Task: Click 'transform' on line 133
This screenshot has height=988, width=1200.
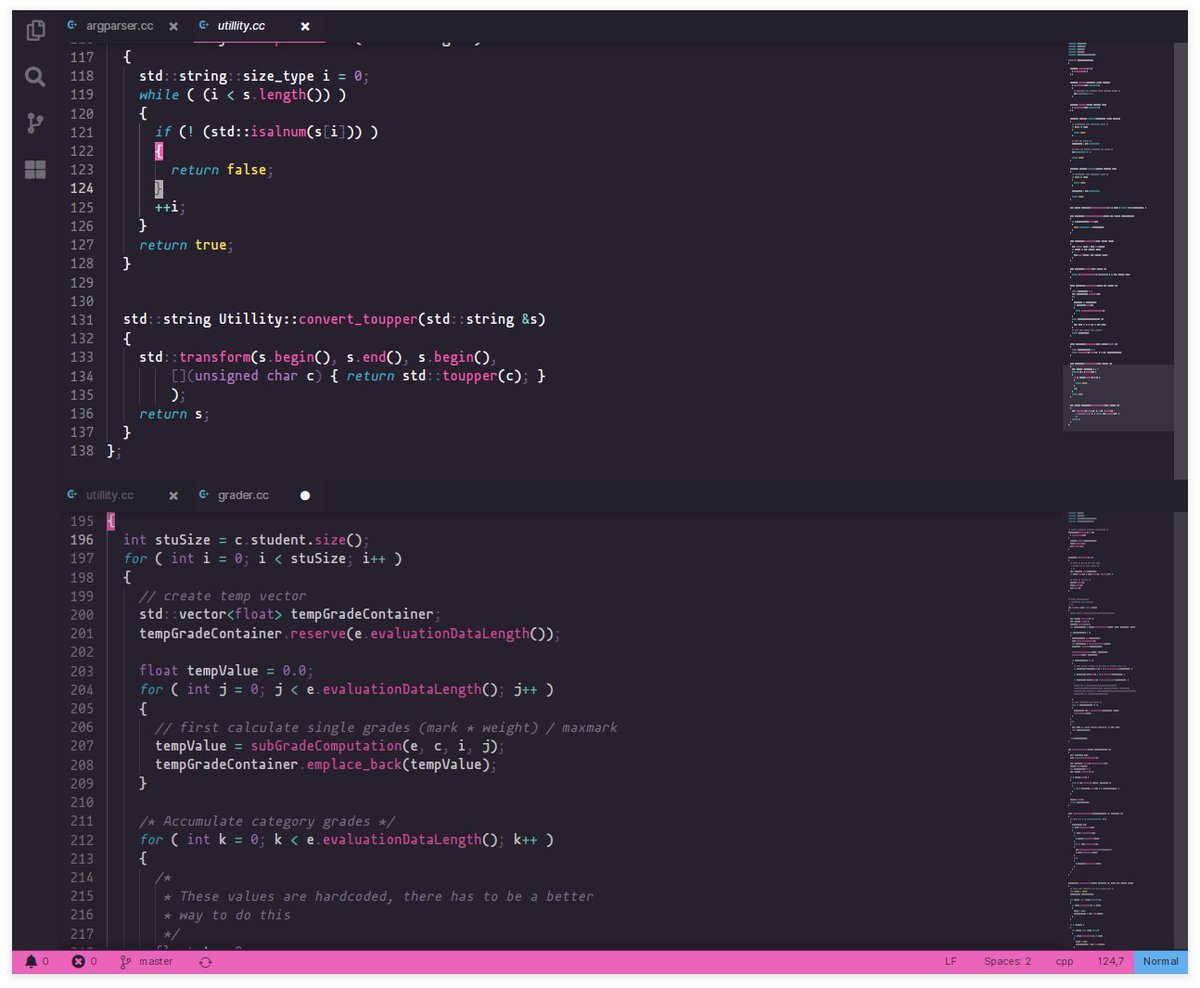Action: point(214,357)
